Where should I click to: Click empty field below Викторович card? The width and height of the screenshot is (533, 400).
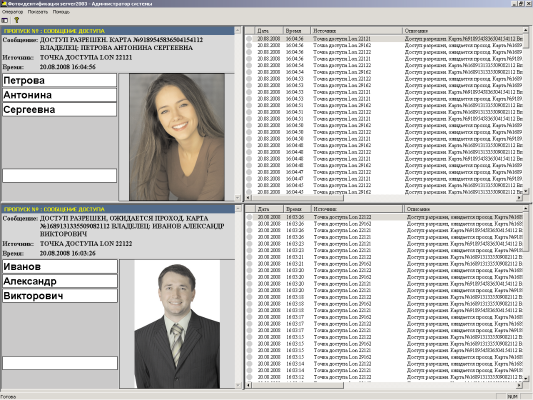pyautogui.click(x=60, y=363)
